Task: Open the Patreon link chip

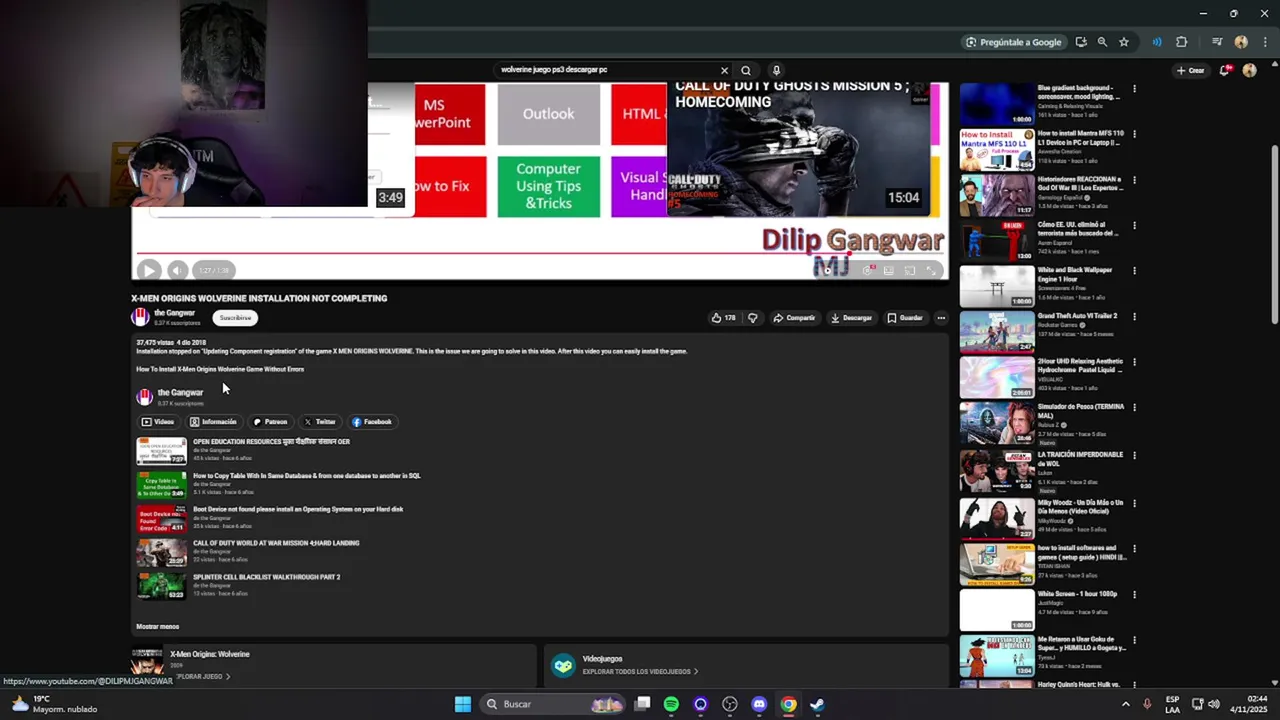Action: click(x=270, y=422)
